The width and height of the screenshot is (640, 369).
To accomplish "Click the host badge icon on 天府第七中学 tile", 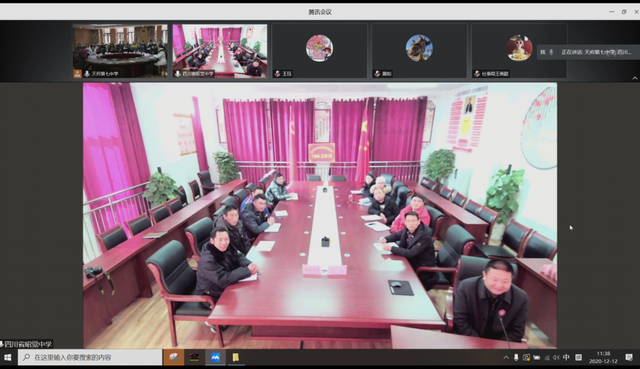I will click(x=77, y=74).
